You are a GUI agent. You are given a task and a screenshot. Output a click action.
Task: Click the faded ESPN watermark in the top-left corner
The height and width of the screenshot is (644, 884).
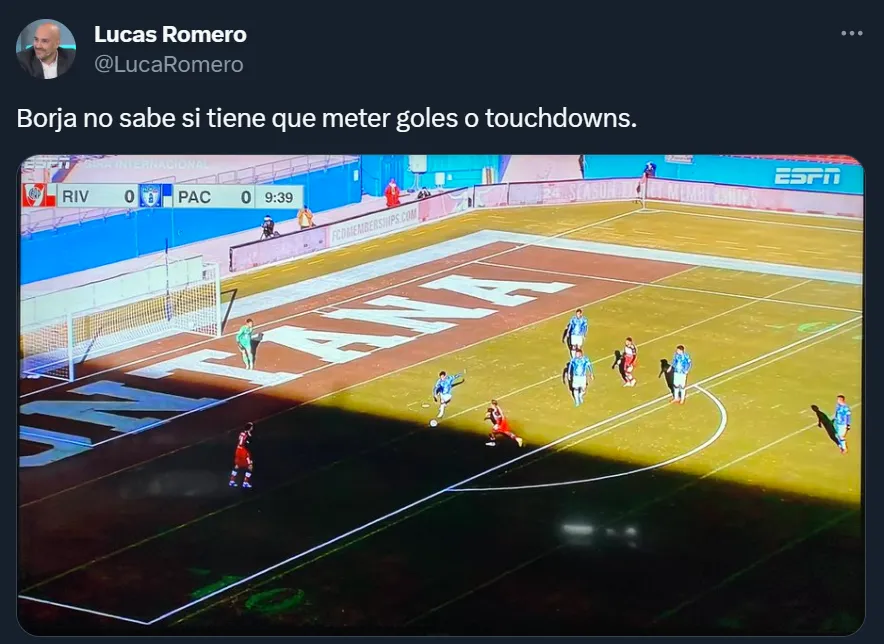click(x=45, y=163)
